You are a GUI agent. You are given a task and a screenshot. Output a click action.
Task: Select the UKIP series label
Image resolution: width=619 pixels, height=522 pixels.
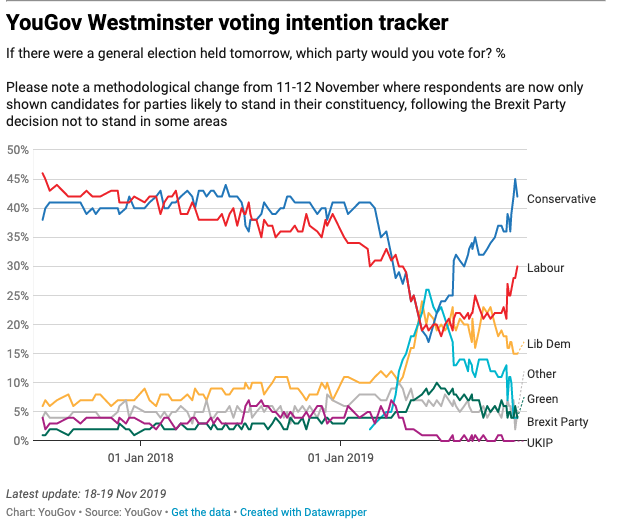[540, 443]
